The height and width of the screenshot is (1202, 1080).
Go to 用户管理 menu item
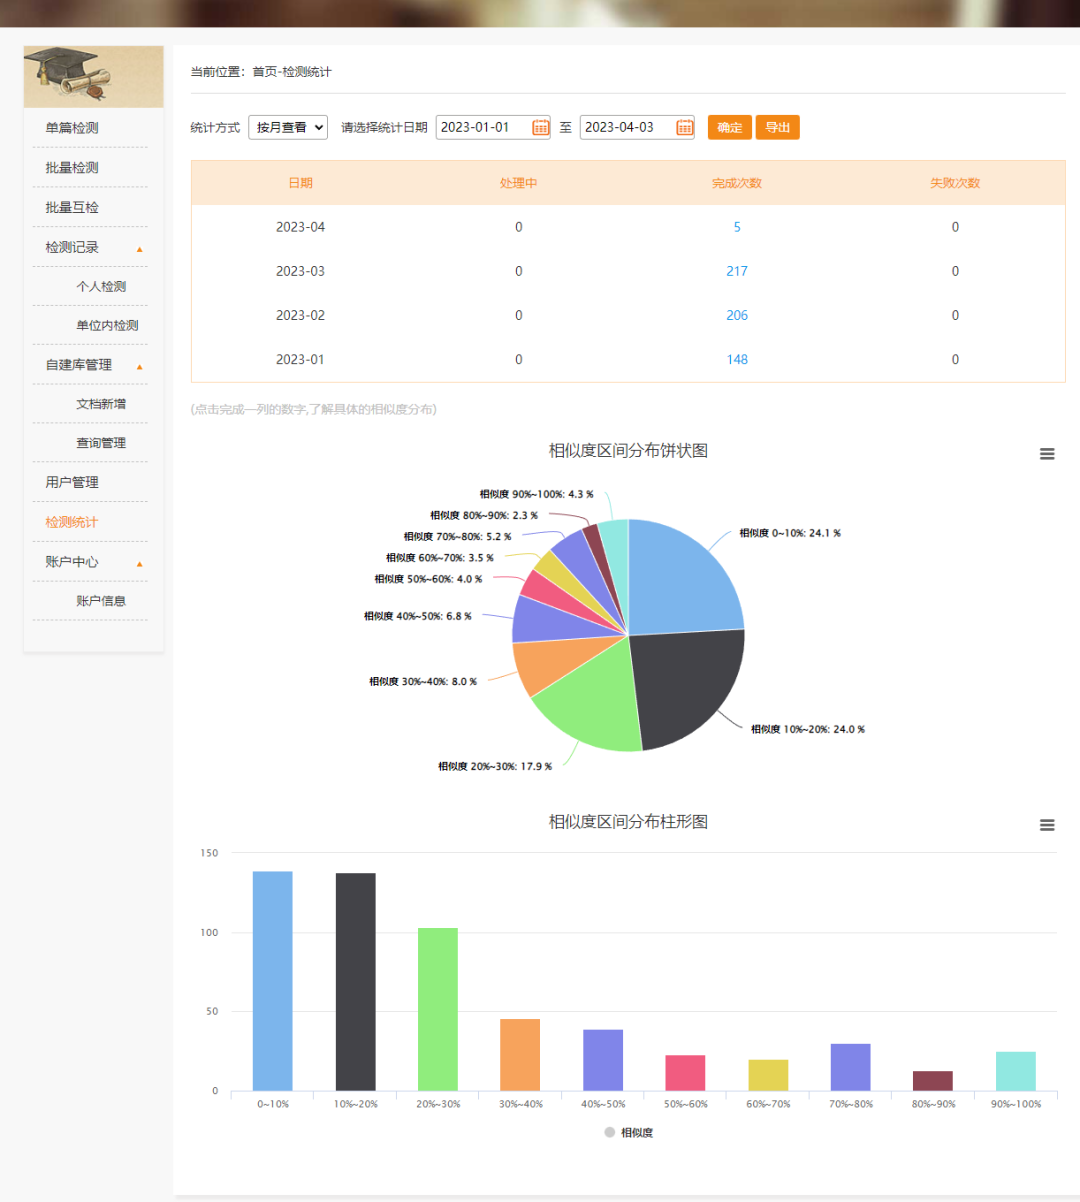click(x=72, y=482)
